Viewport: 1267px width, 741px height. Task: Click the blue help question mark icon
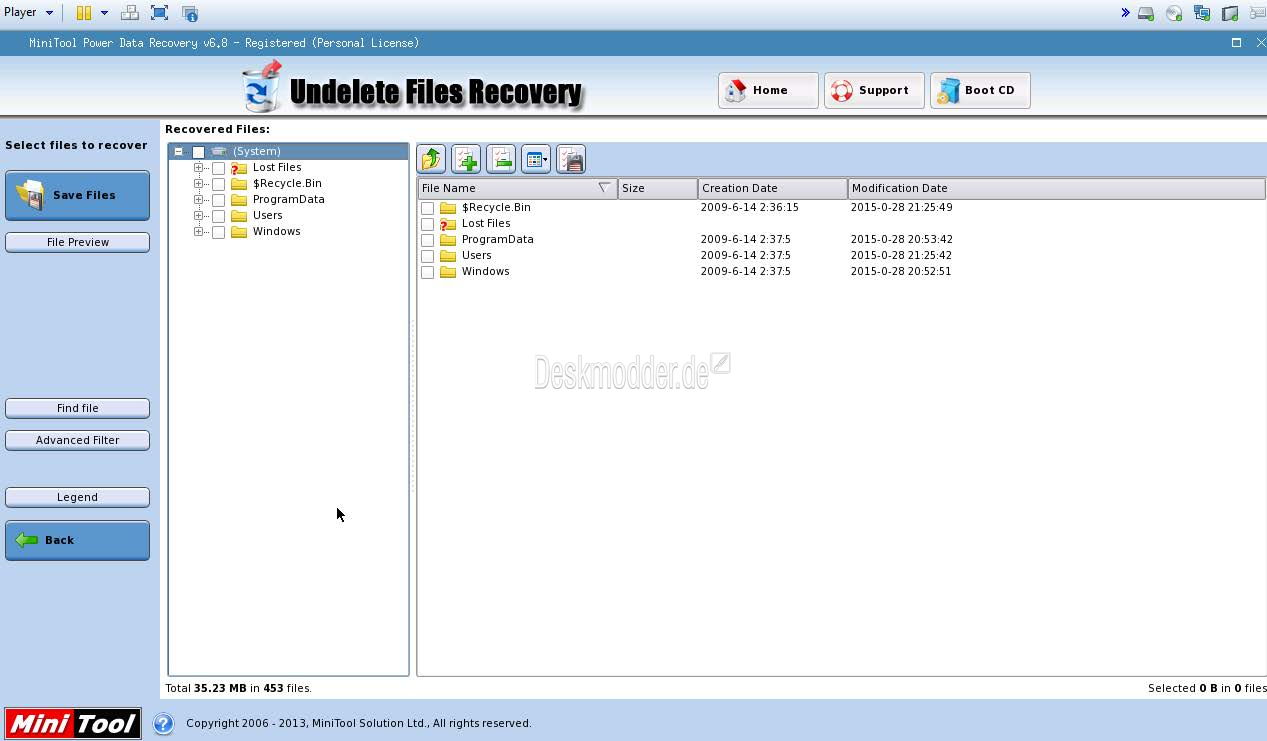pyautogui.click(x=163, y=723)
